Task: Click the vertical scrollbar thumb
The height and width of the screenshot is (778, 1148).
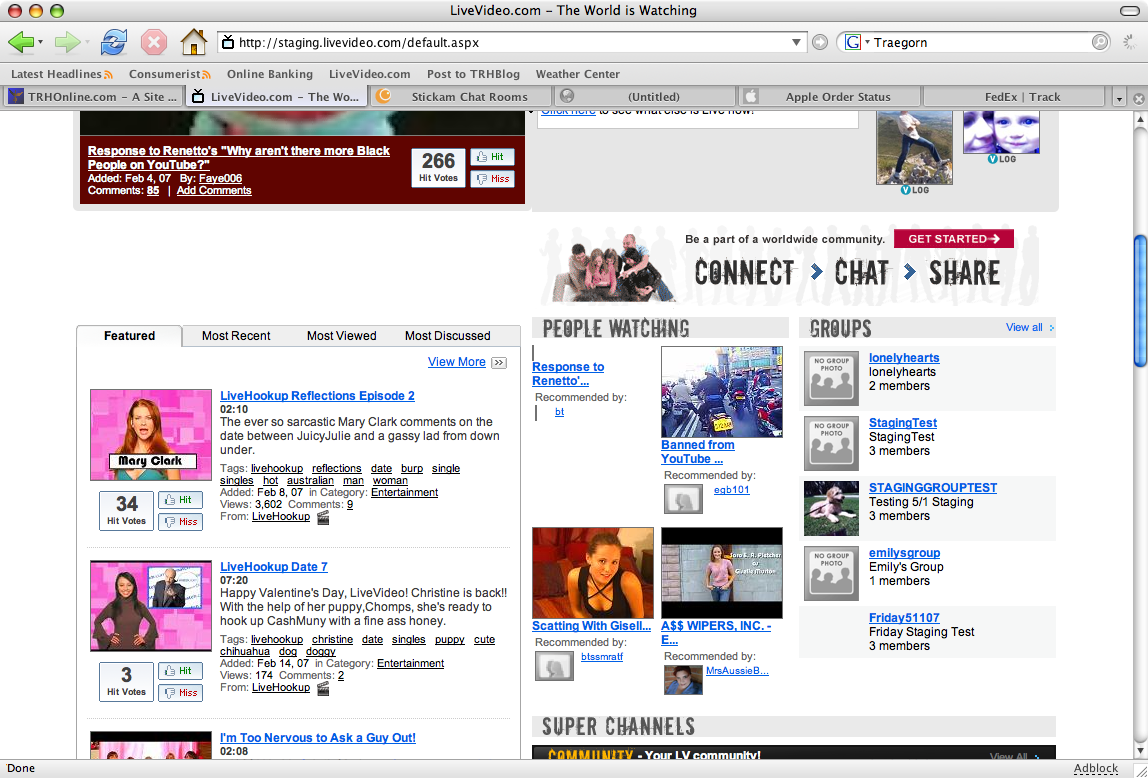Action: [1140, 299]
